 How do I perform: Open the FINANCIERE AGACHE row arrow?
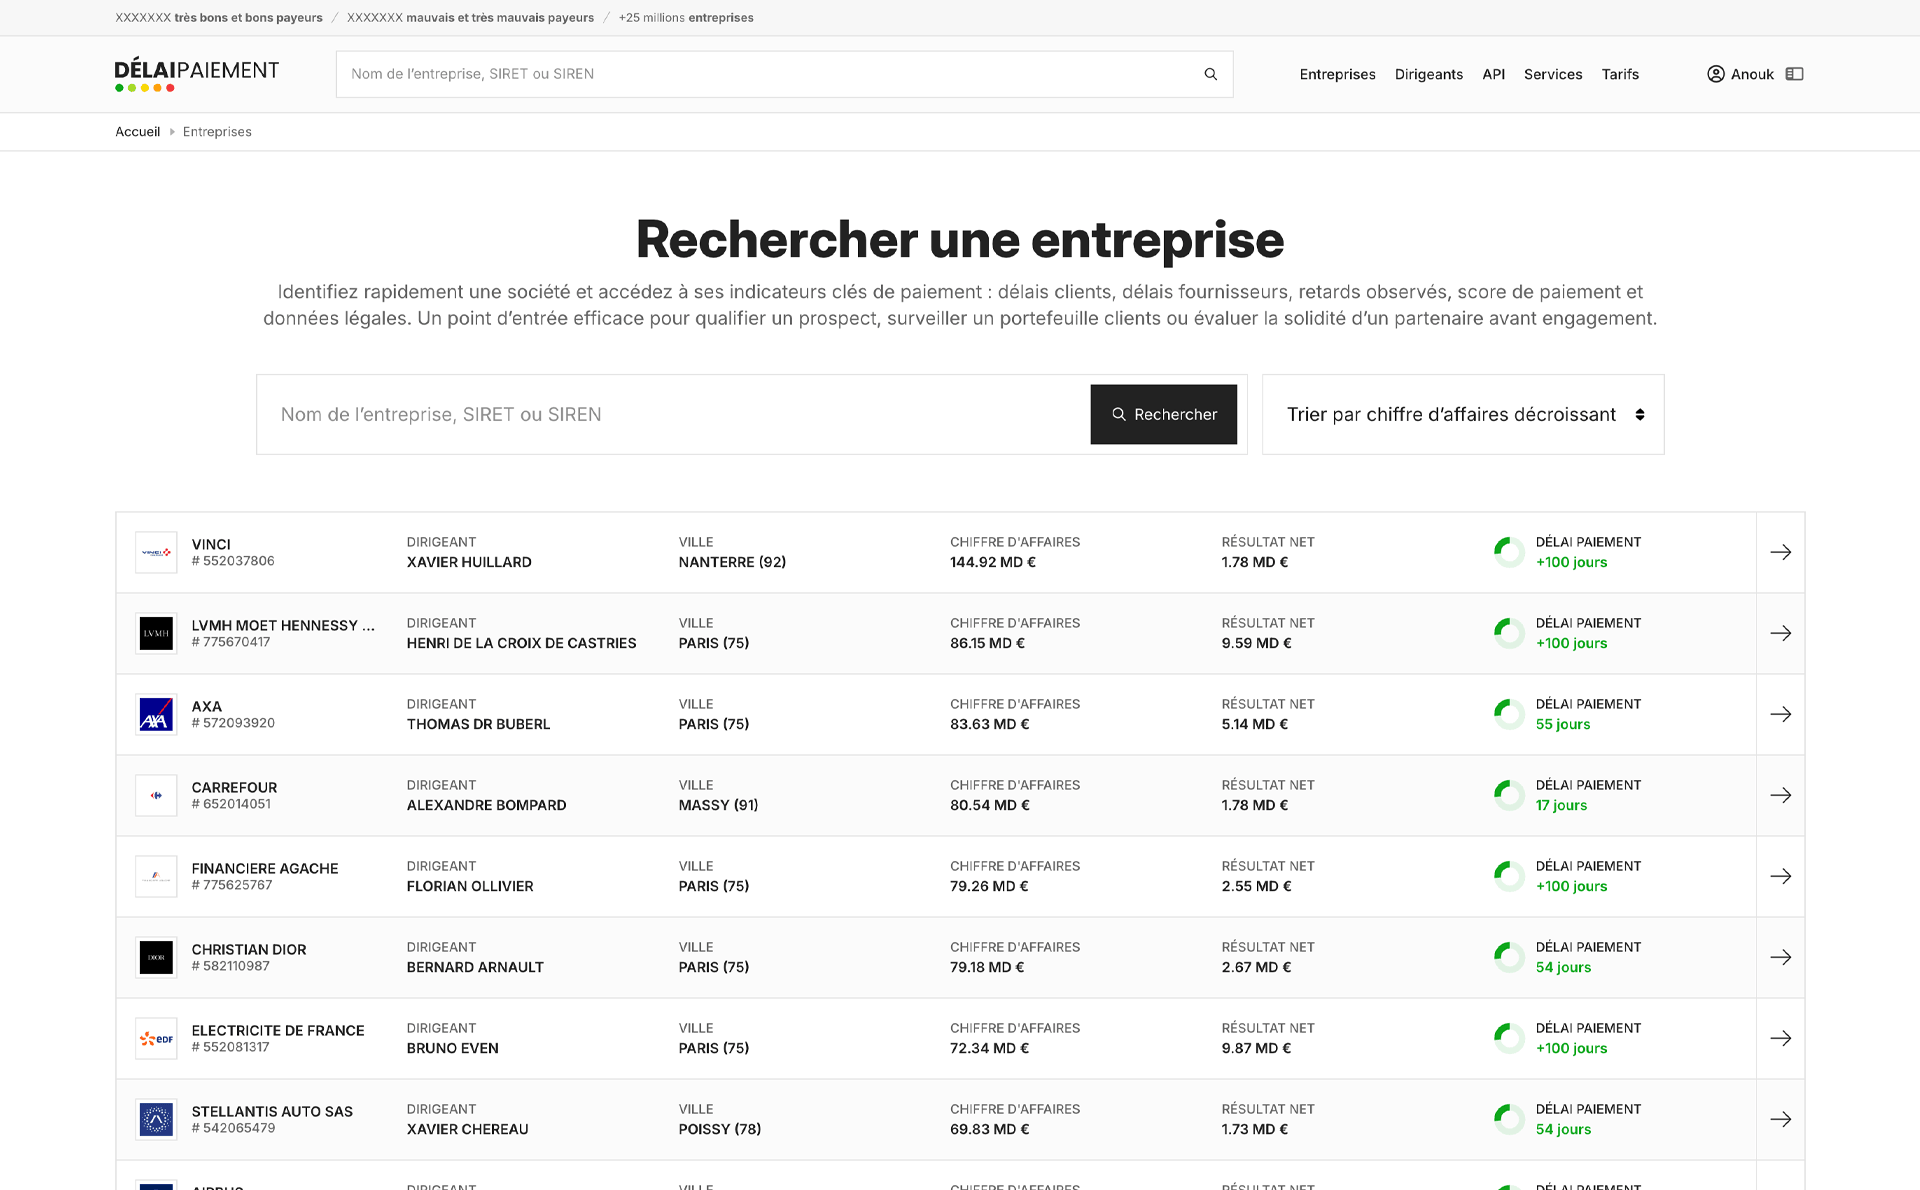click(x=1780, y=876)
